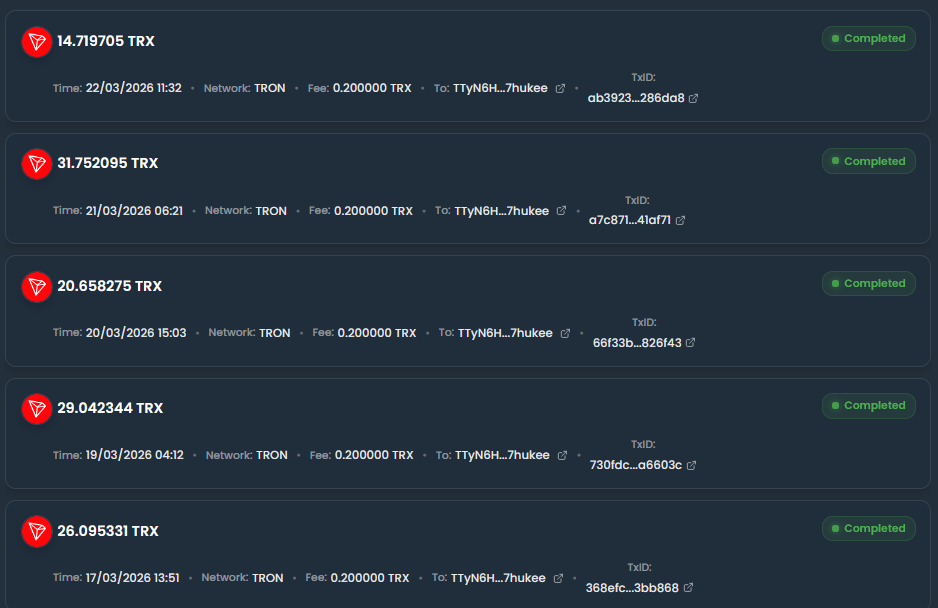The width and height of the screenshot is (938, 608).
Task: Open external link icon beside TxID ab3923...286da8
Action: click(693, 98)
